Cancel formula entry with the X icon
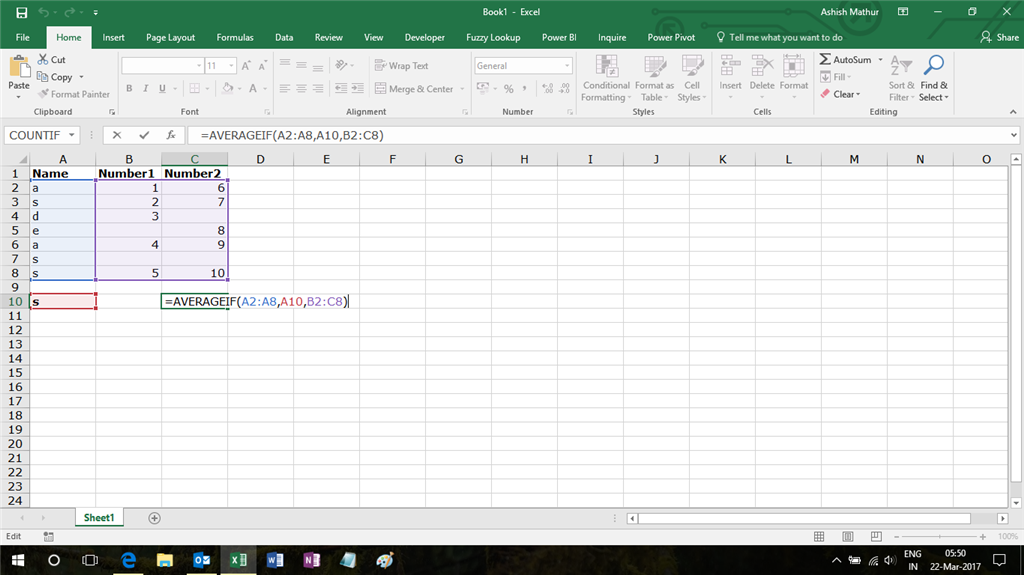Image resolution: width=1024 pixels, height=575 pixels. (117, 135)
